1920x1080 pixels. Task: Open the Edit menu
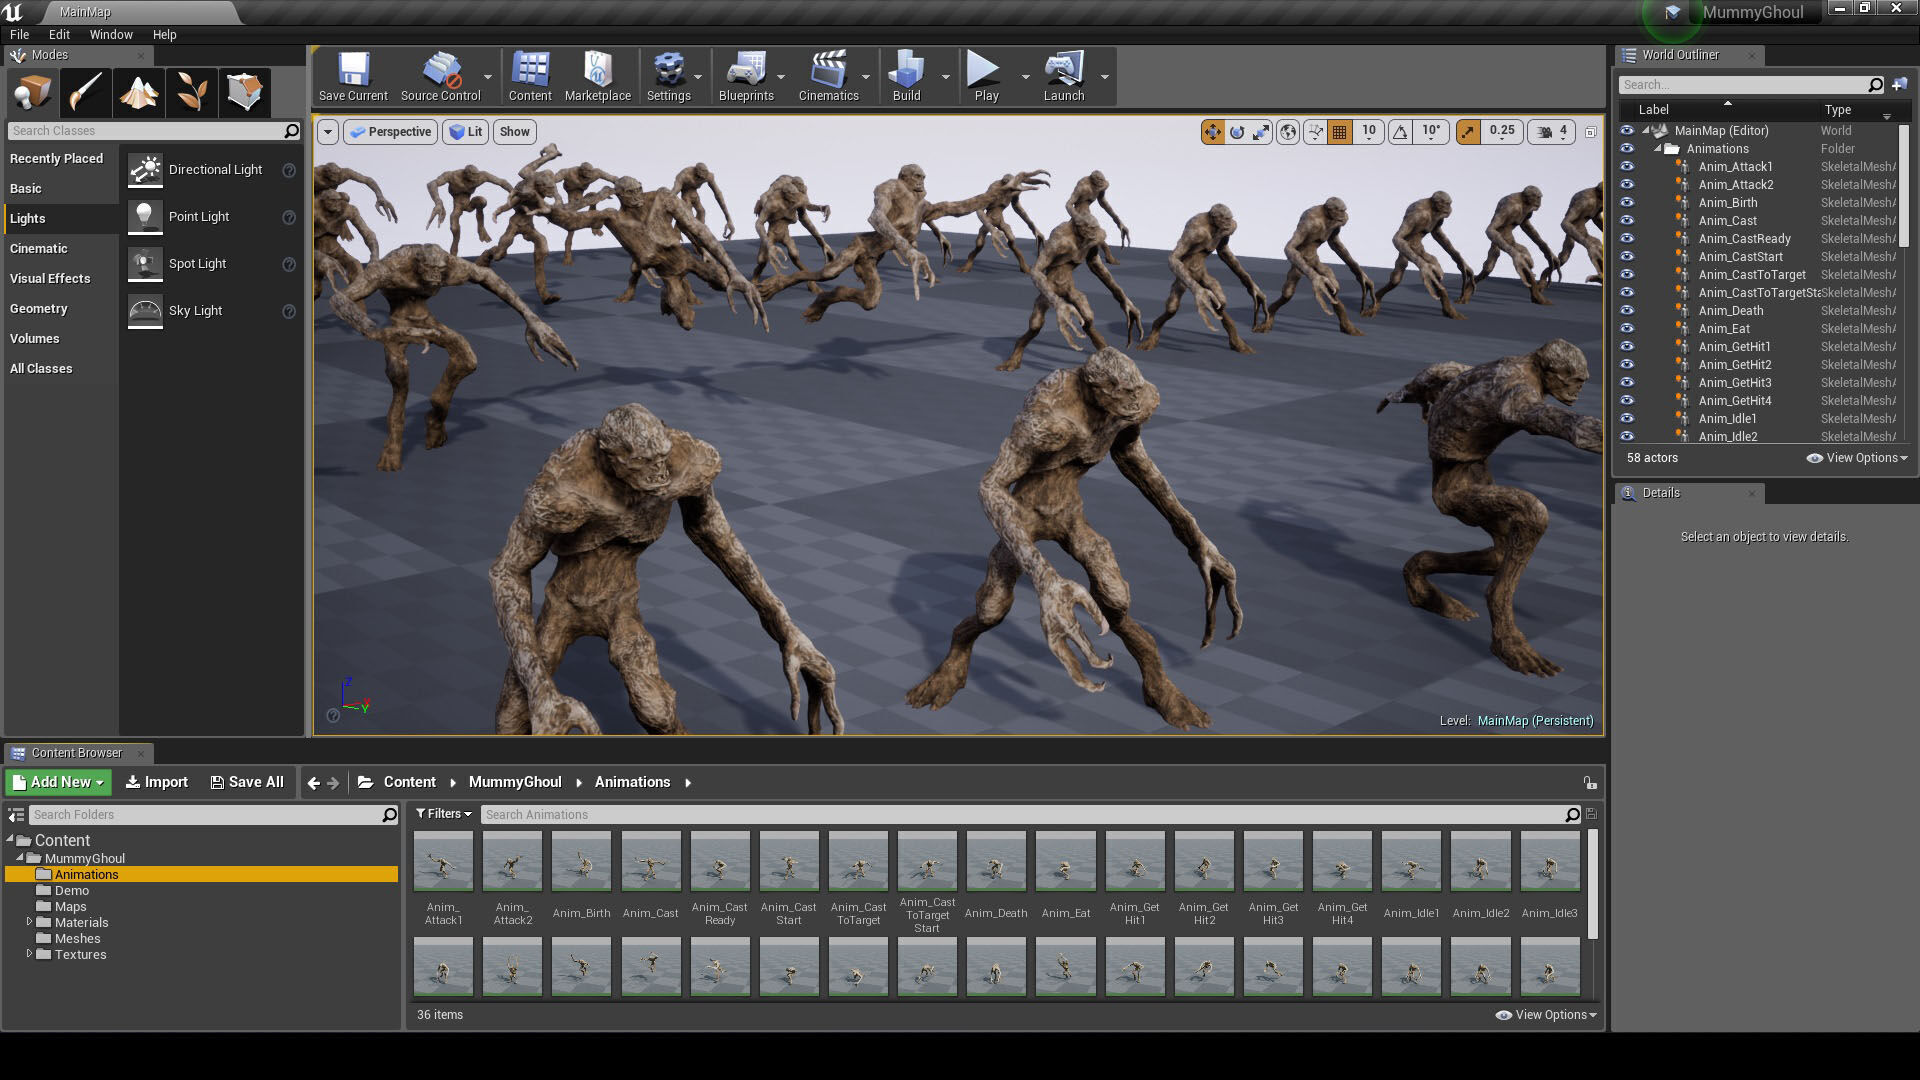coord(59,34)
